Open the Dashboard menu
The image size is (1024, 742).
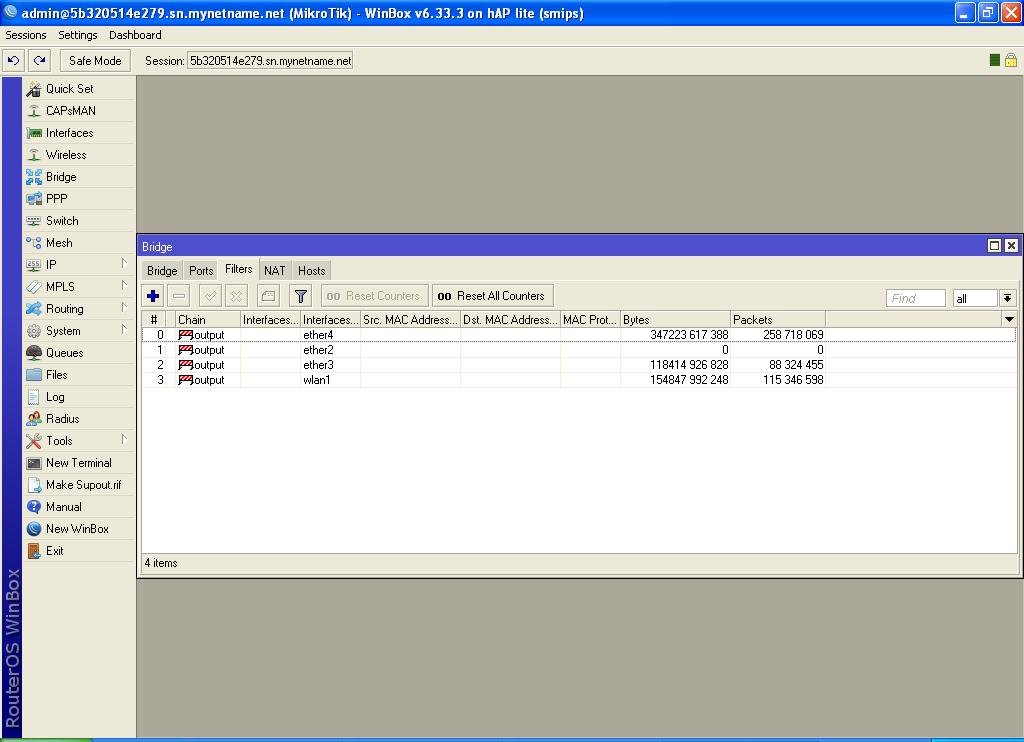coord(135,35)
